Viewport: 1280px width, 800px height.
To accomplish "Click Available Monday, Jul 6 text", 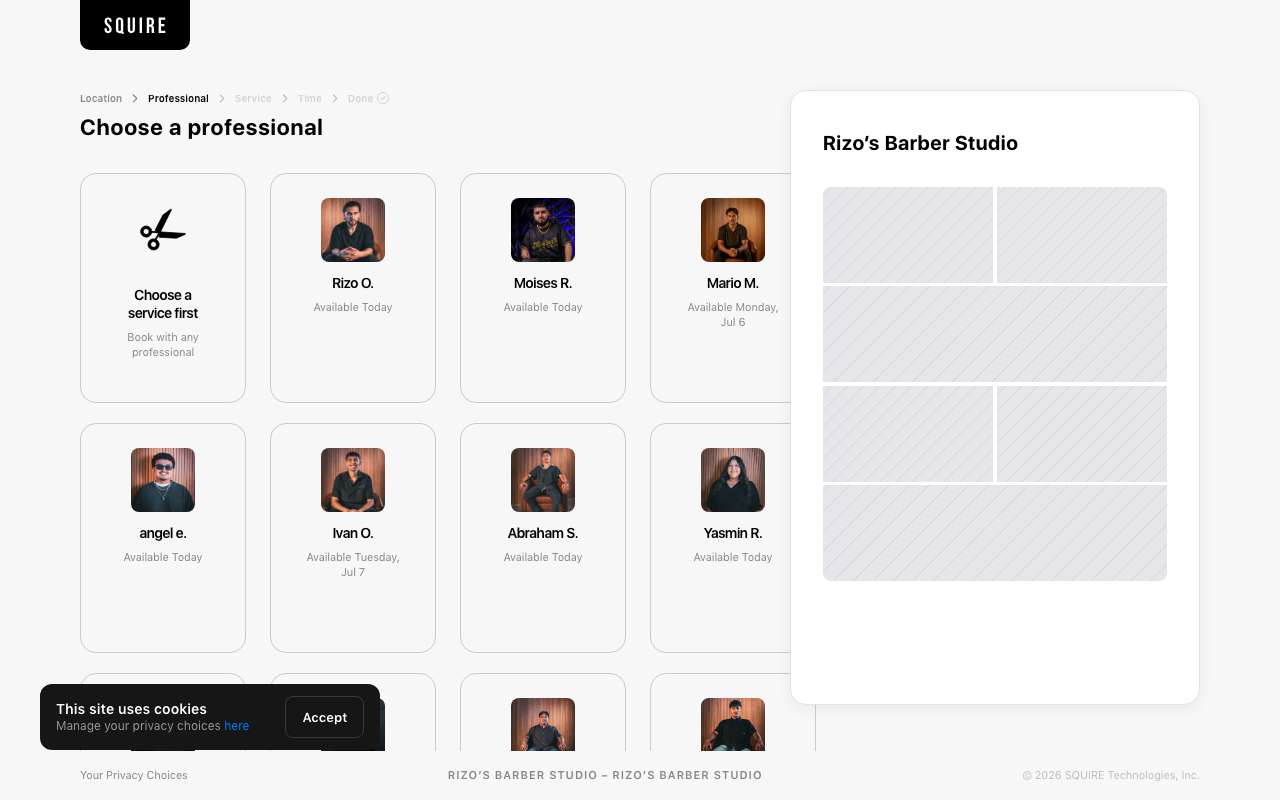I will [x=733, y=315].
